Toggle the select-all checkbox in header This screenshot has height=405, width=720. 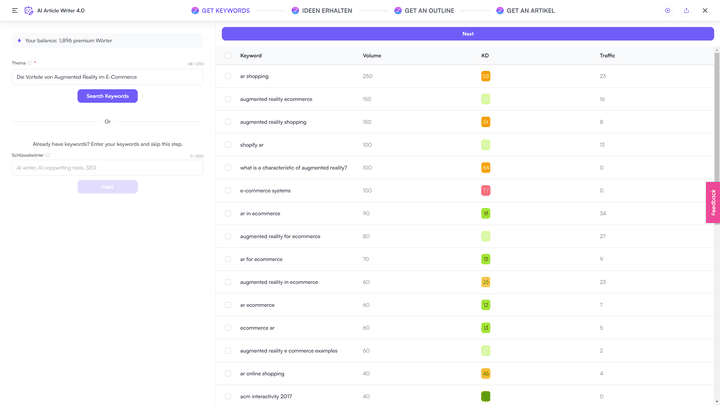tap(228, 56)
